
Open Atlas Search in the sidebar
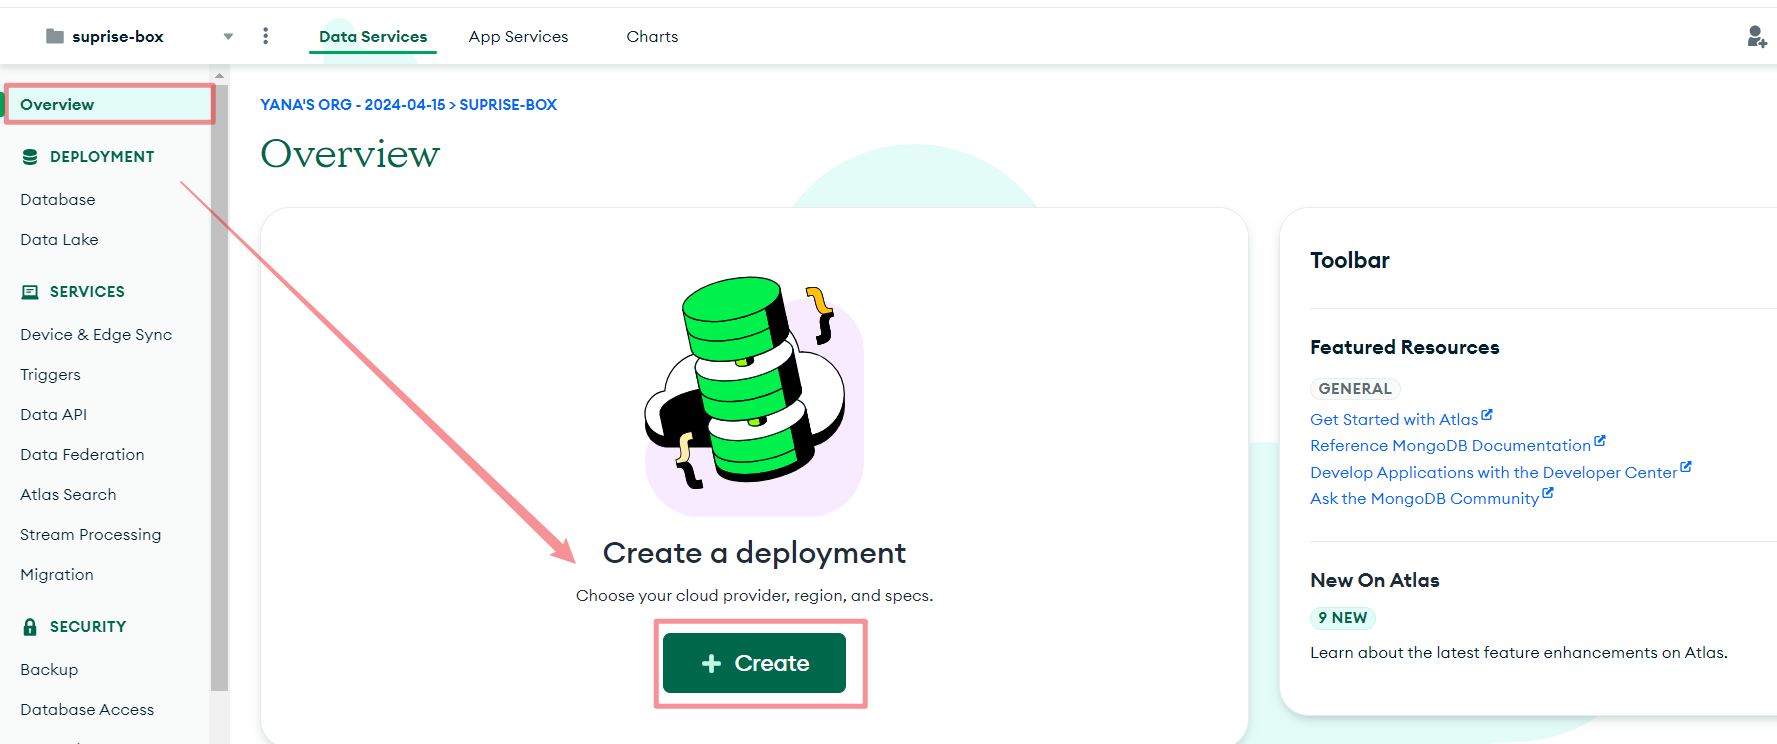click(x=68, y=495)
